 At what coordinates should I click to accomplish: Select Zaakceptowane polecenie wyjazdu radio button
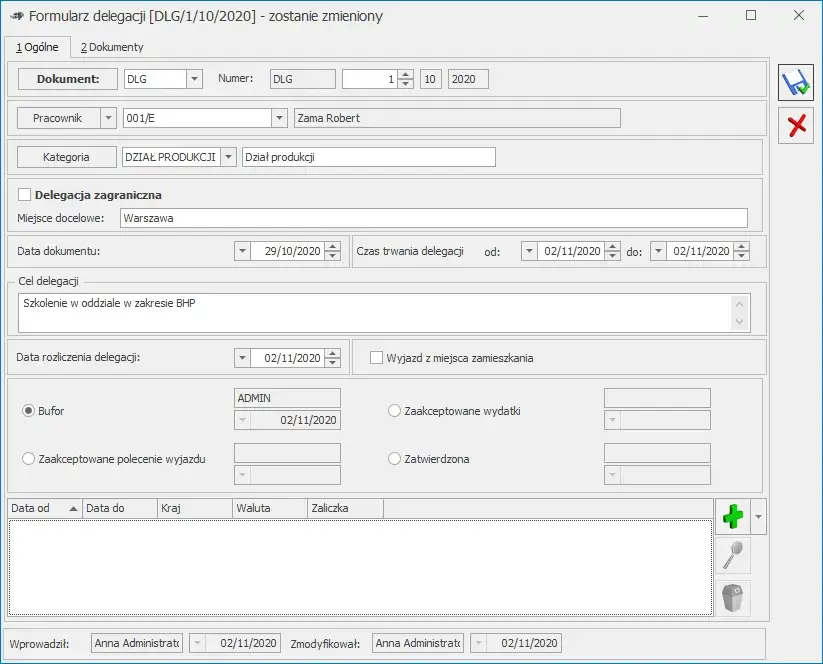(28, 459)
